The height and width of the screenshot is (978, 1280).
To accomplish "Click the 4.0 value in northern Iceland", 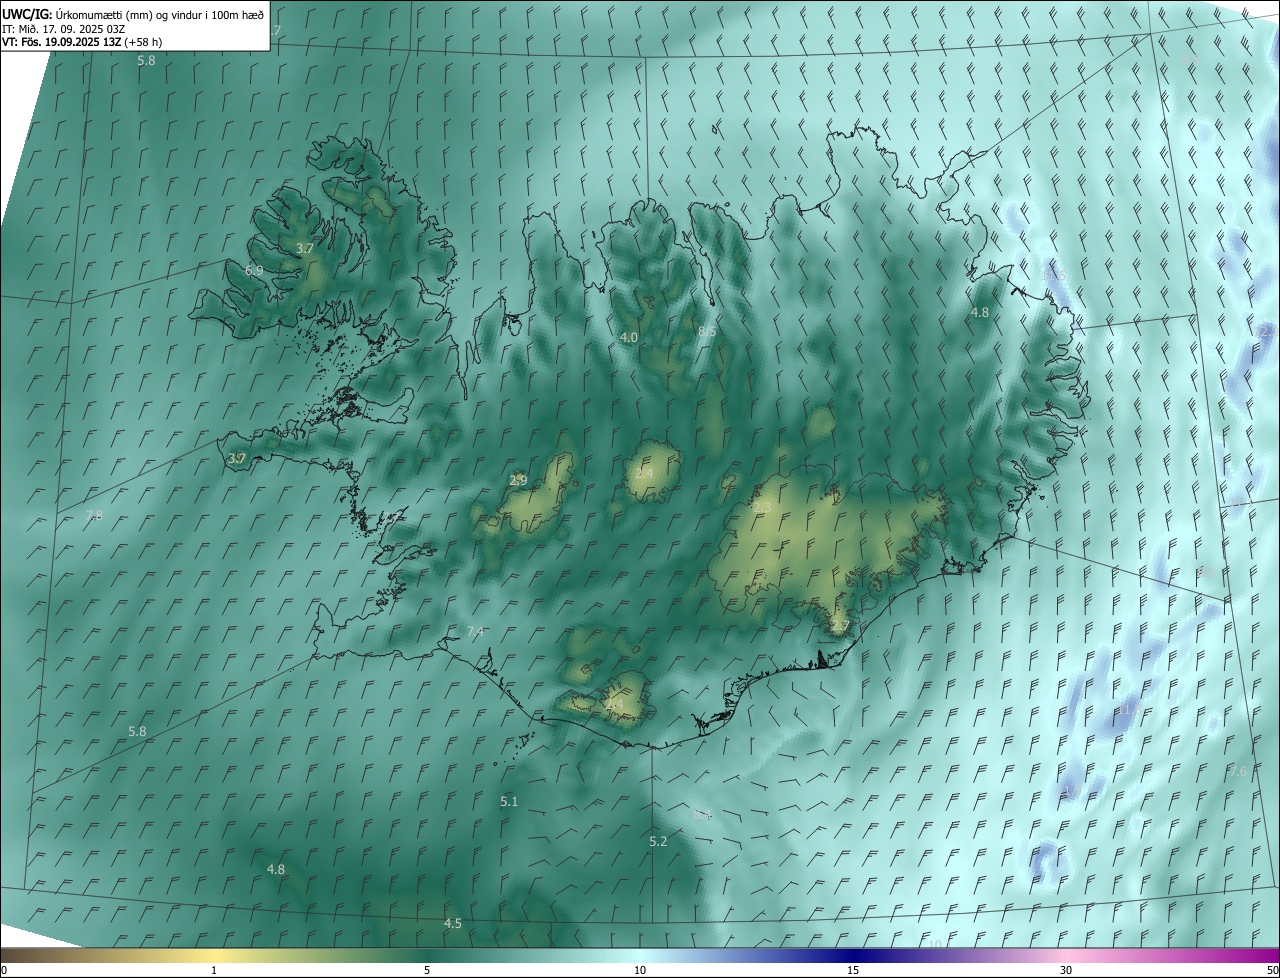I will pos(629,338).
